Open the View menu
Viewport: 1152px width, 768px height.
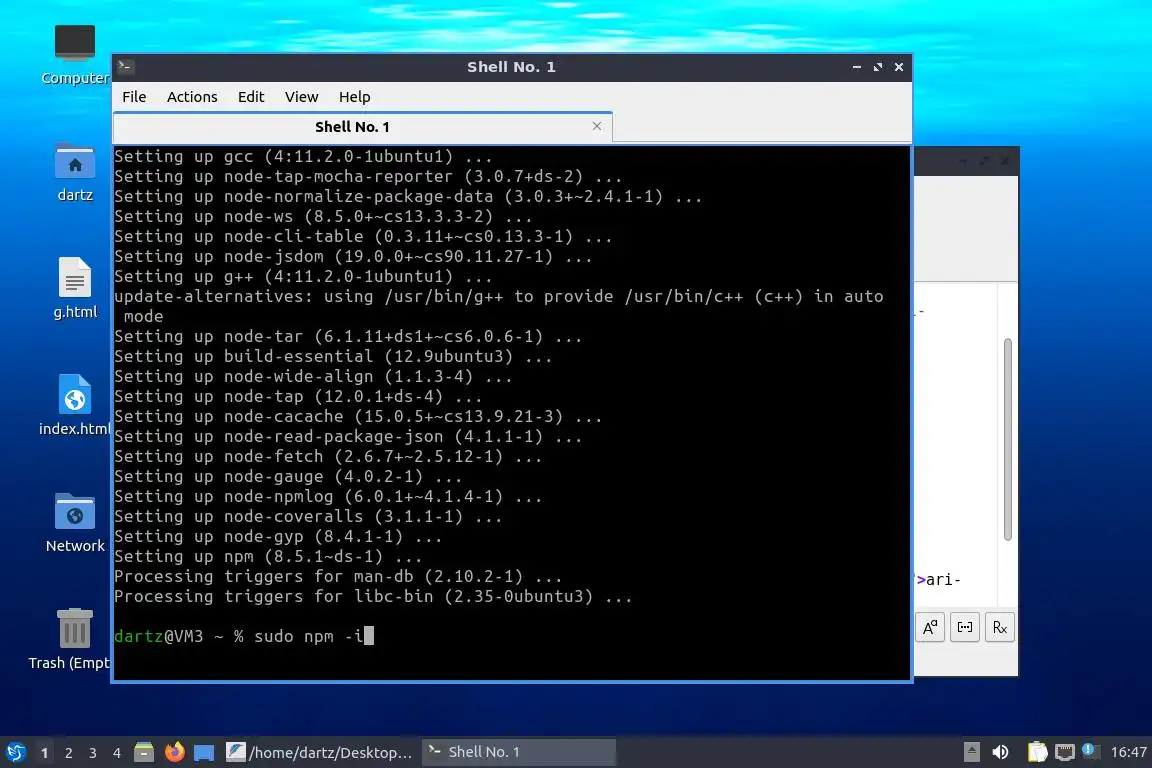pos(301,97)
